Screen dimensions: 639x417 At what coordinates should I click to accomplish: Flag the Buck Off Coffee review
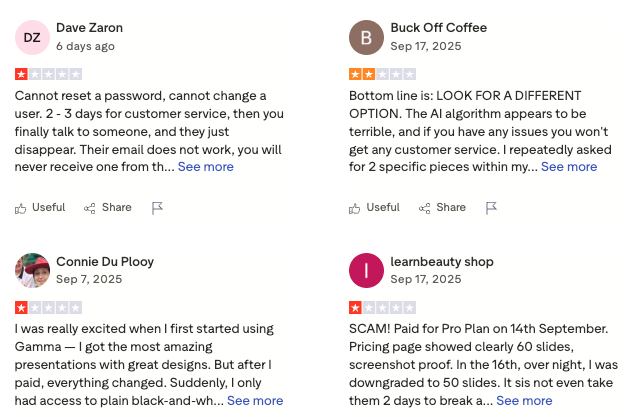[491, 208]
